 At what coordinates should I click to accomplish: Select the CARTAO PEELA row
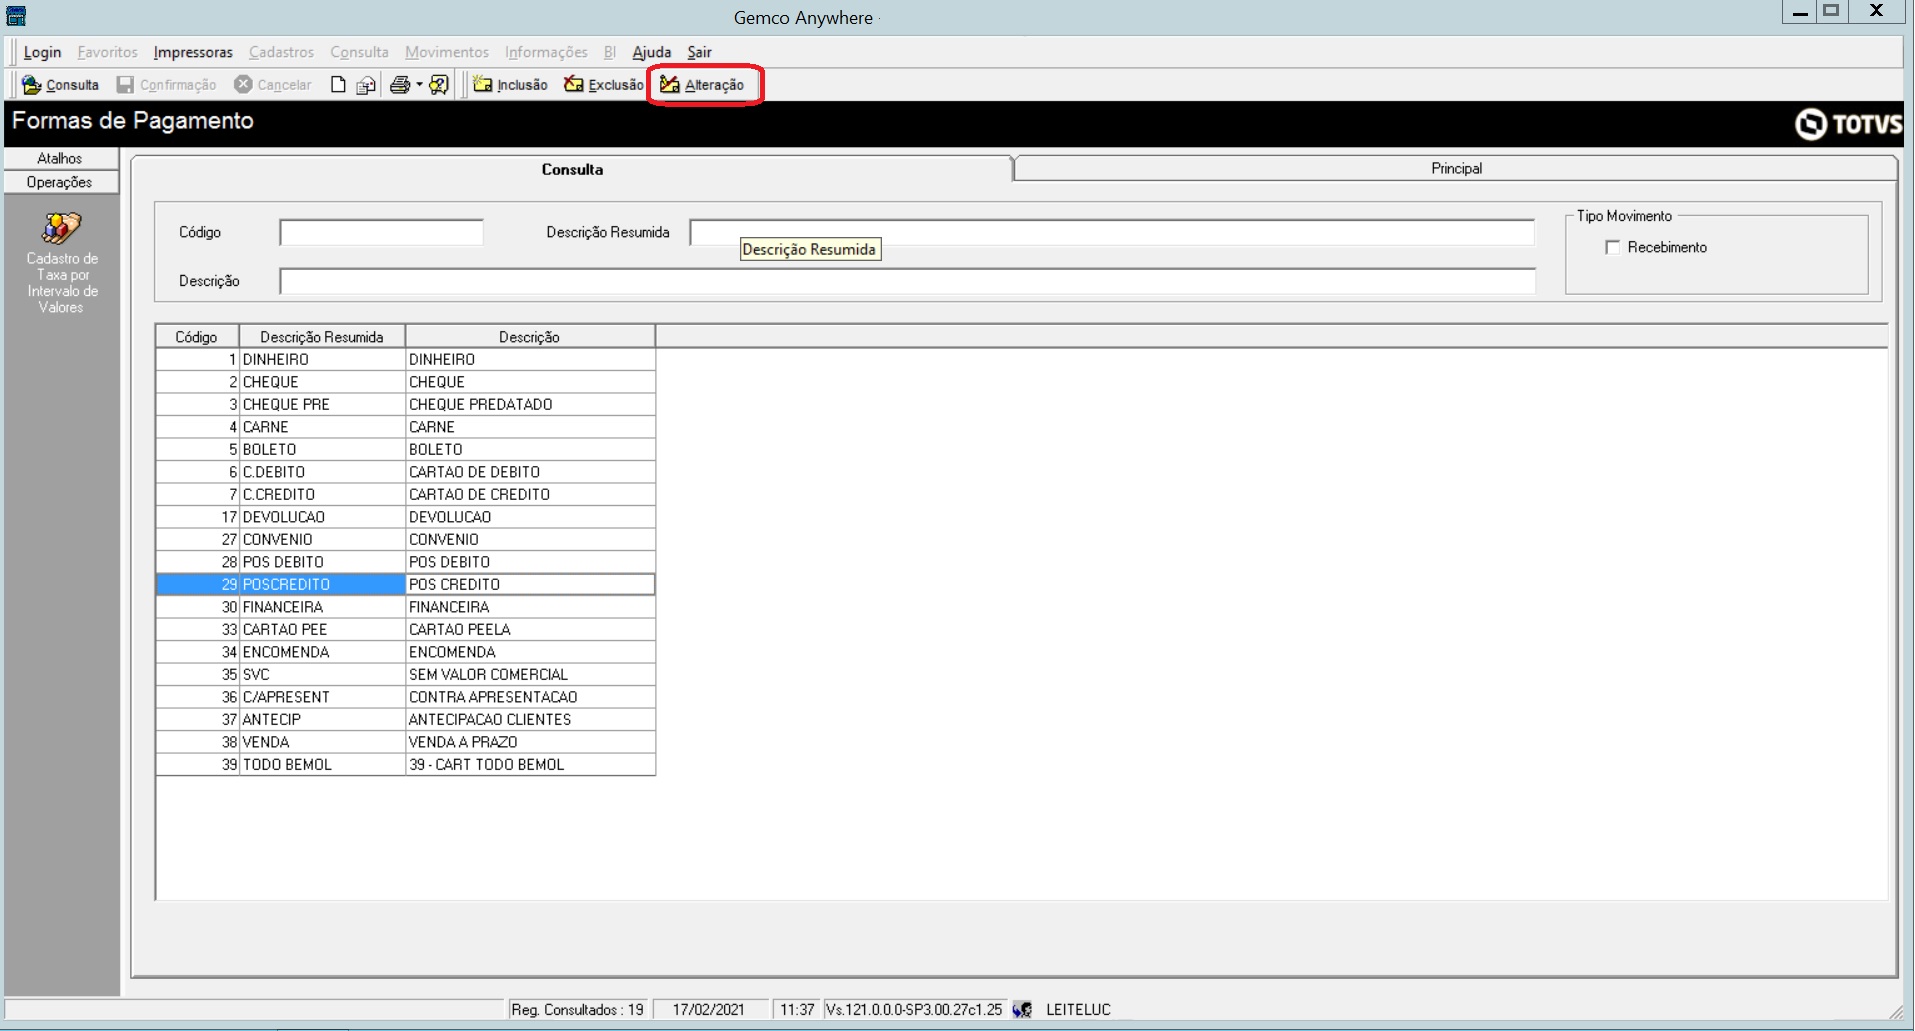click(405, 629)
